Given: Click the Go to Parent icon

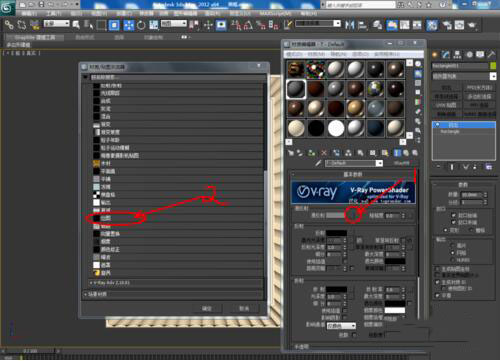Looking at the screenshot, I should (406, 153).
